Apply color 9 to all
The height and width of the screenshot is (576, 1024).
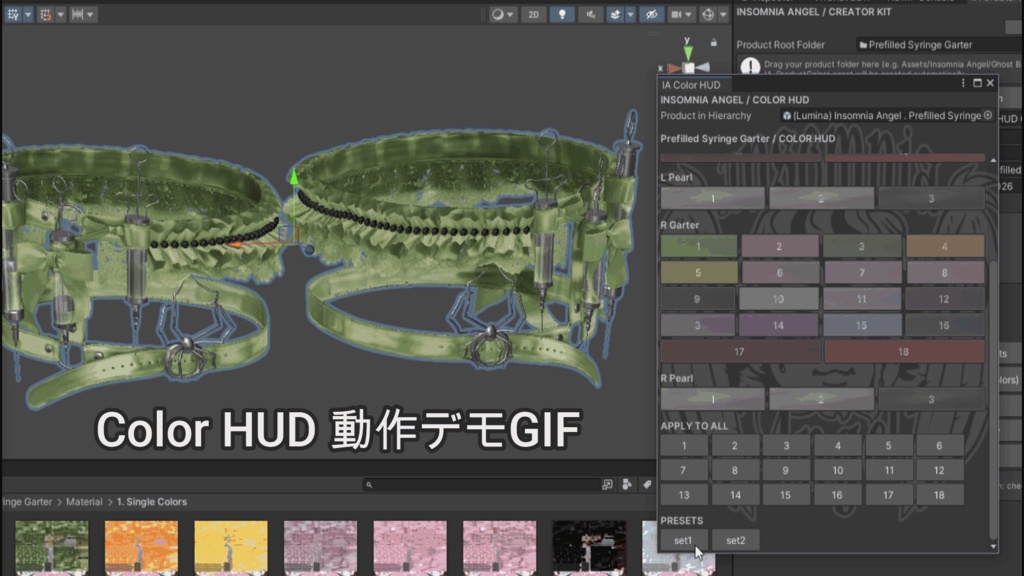[786, 470]
